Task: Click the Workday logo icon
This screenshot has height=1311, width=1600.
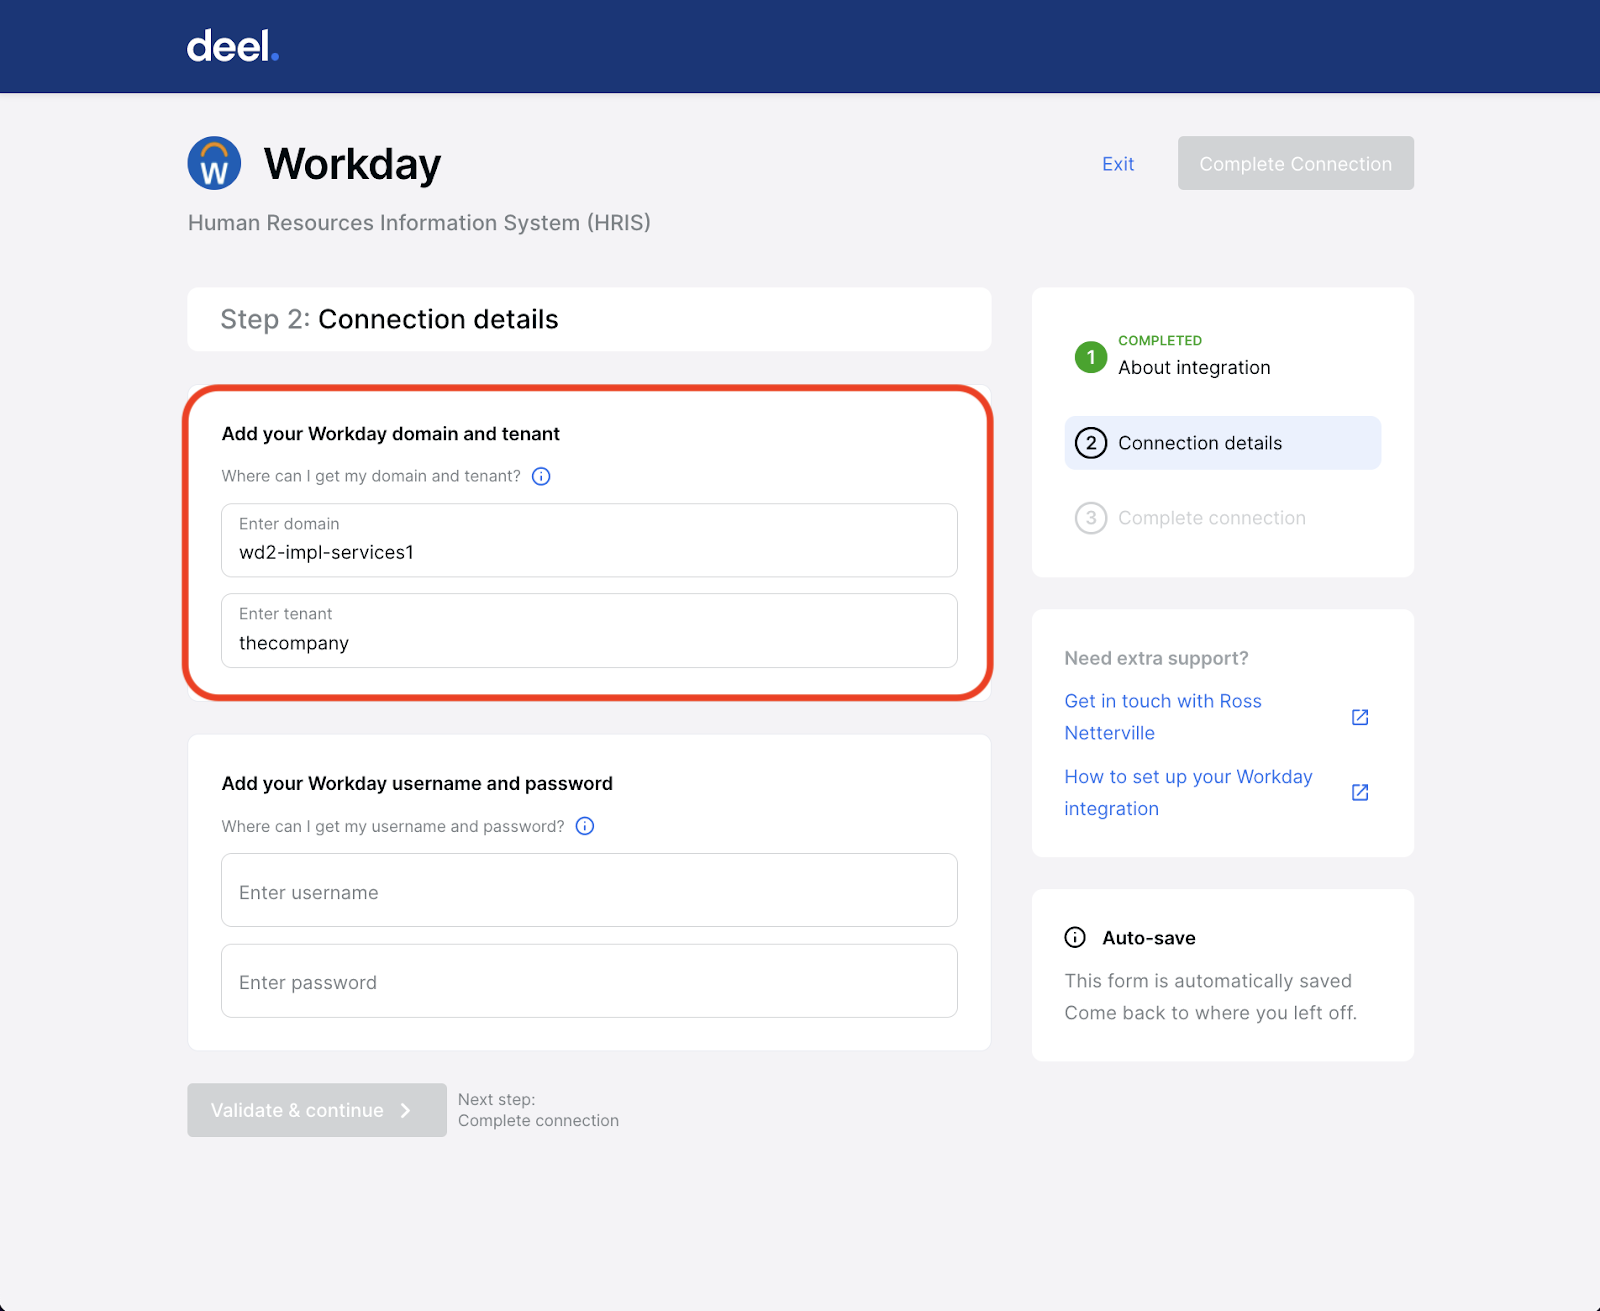Action: tap(212, 162)
